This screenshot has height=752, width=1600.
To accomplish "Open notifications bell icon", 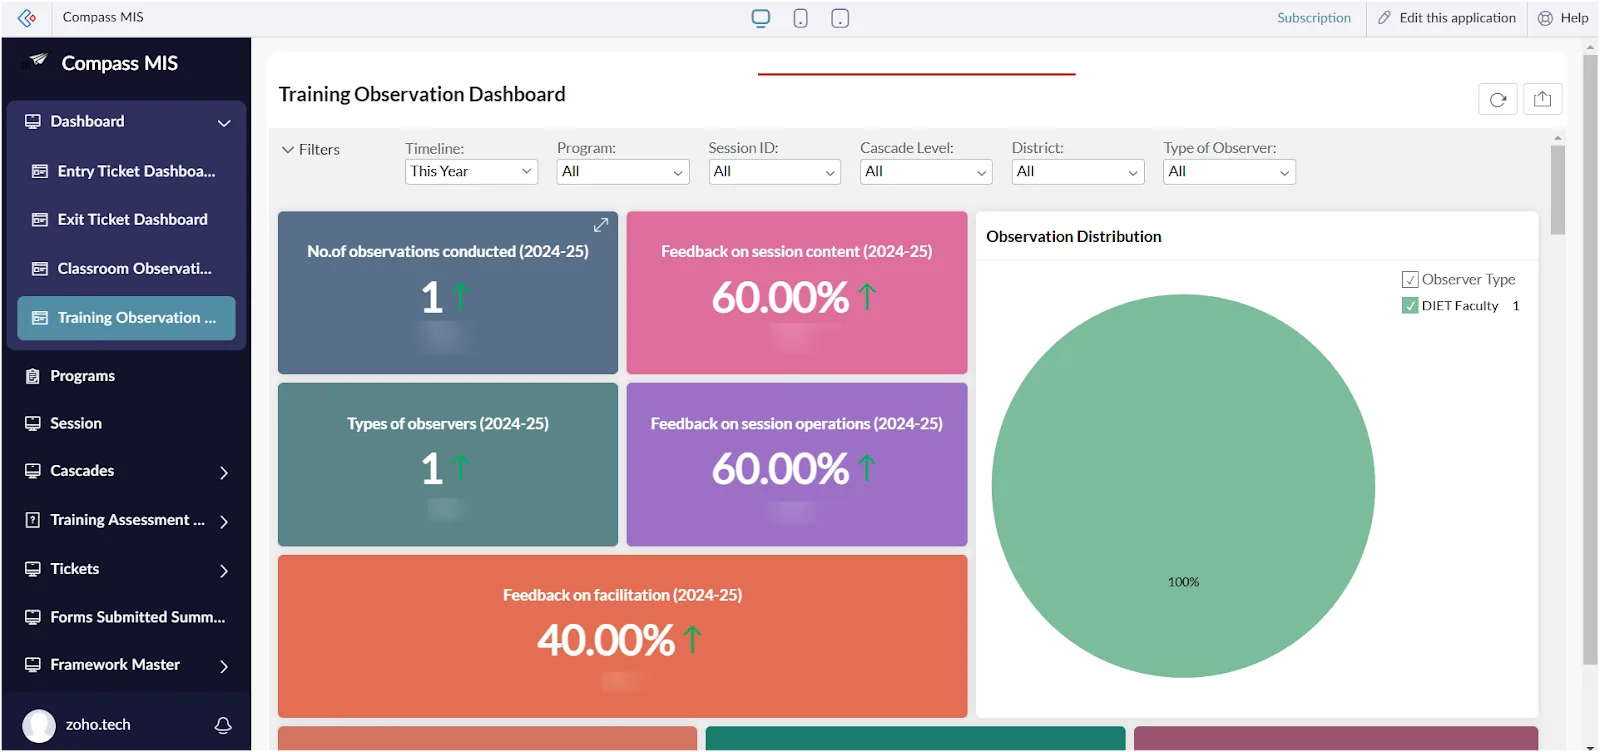I will [x=223, y=725].
